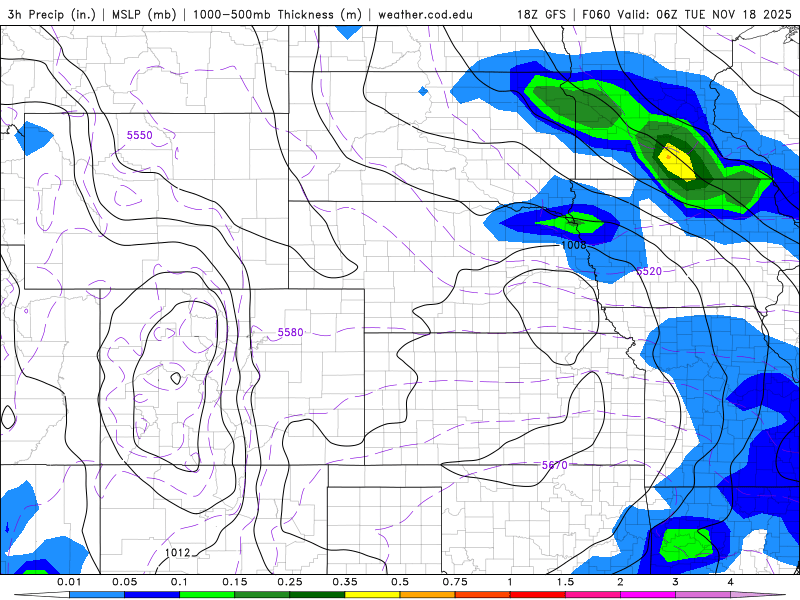Click the orange 0.5 inch color bar segment
Viewport: 800px width, 600px height.
pyautogui.click(x=428, y=595)
